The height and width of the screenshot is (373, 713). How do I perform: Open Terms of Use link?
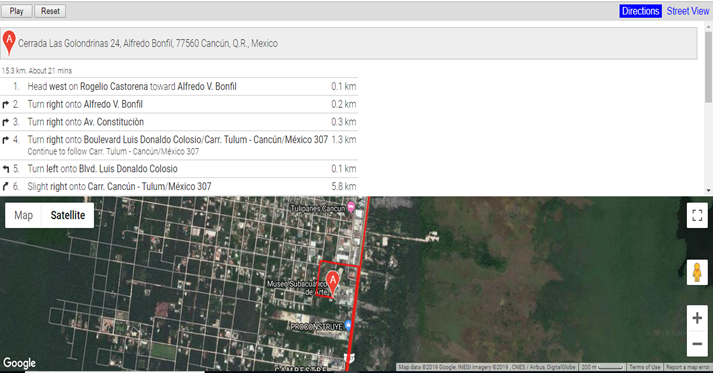[644, 367]
